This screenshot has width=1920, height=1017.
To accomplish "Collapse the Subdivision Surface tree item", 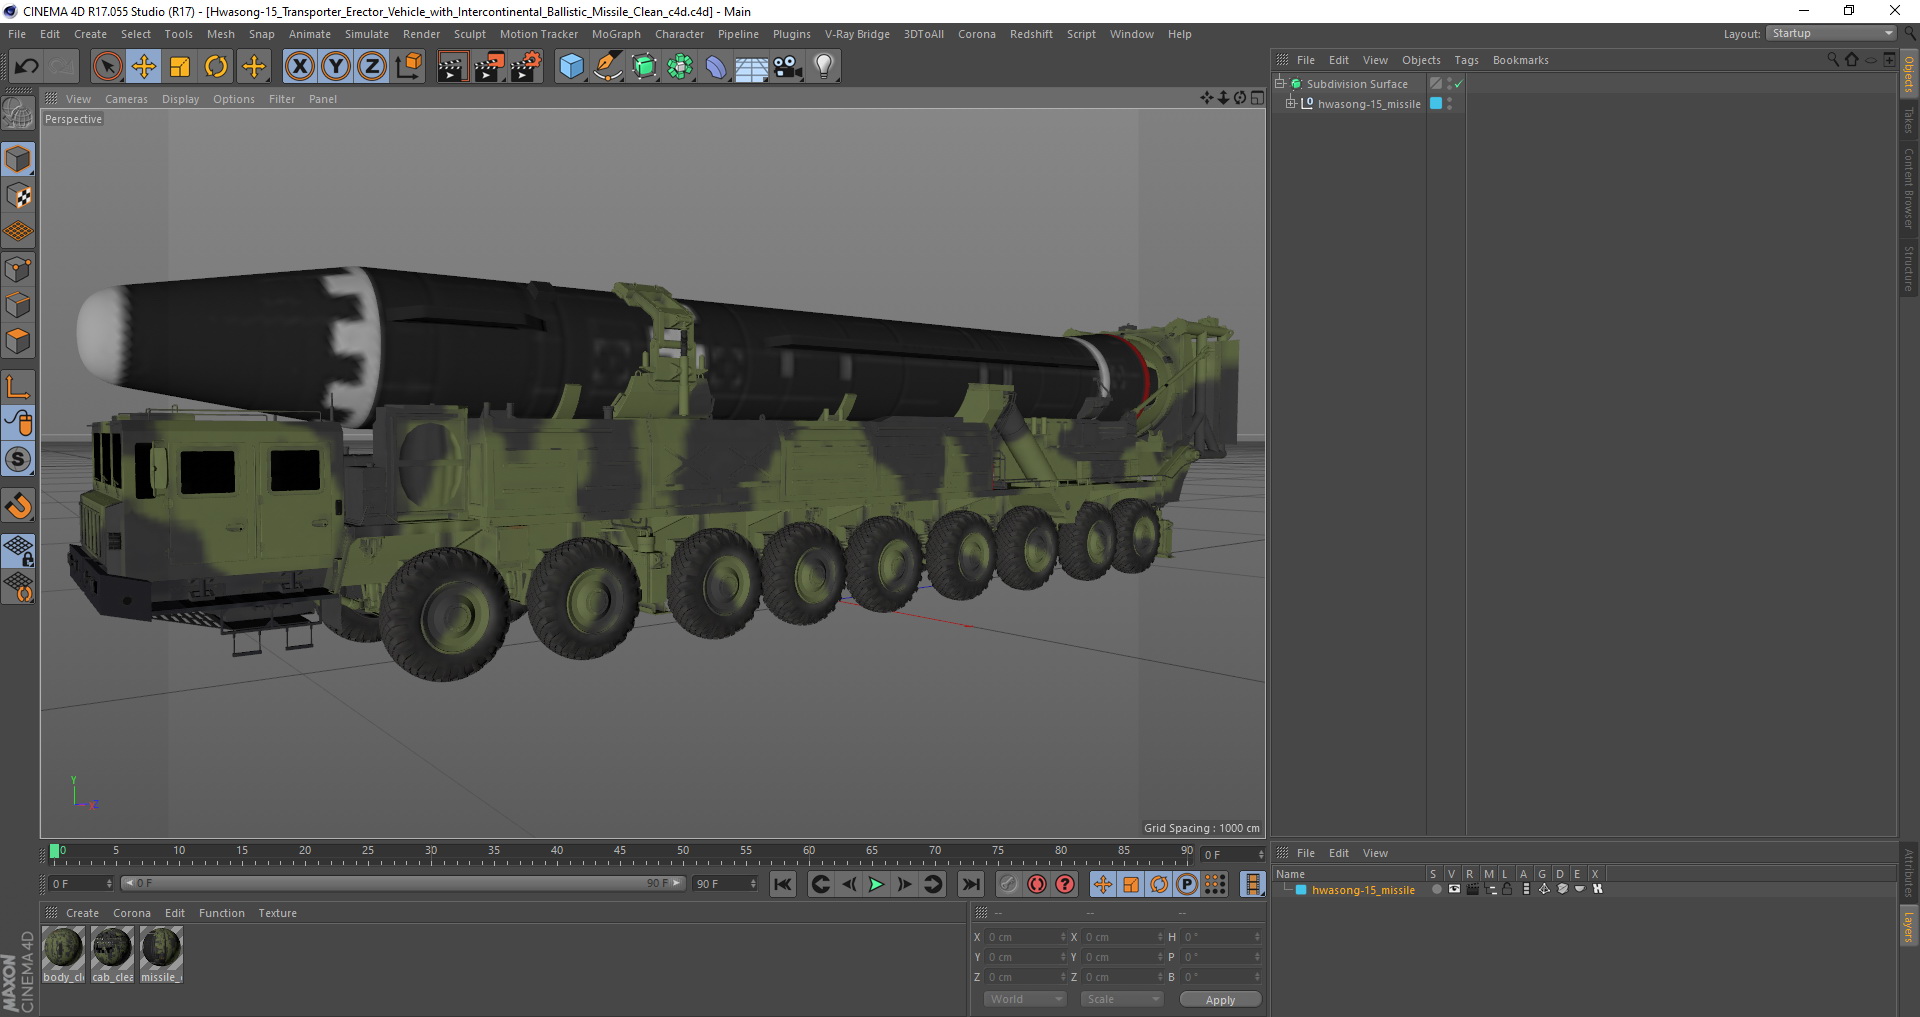I will coord(1279,83).
